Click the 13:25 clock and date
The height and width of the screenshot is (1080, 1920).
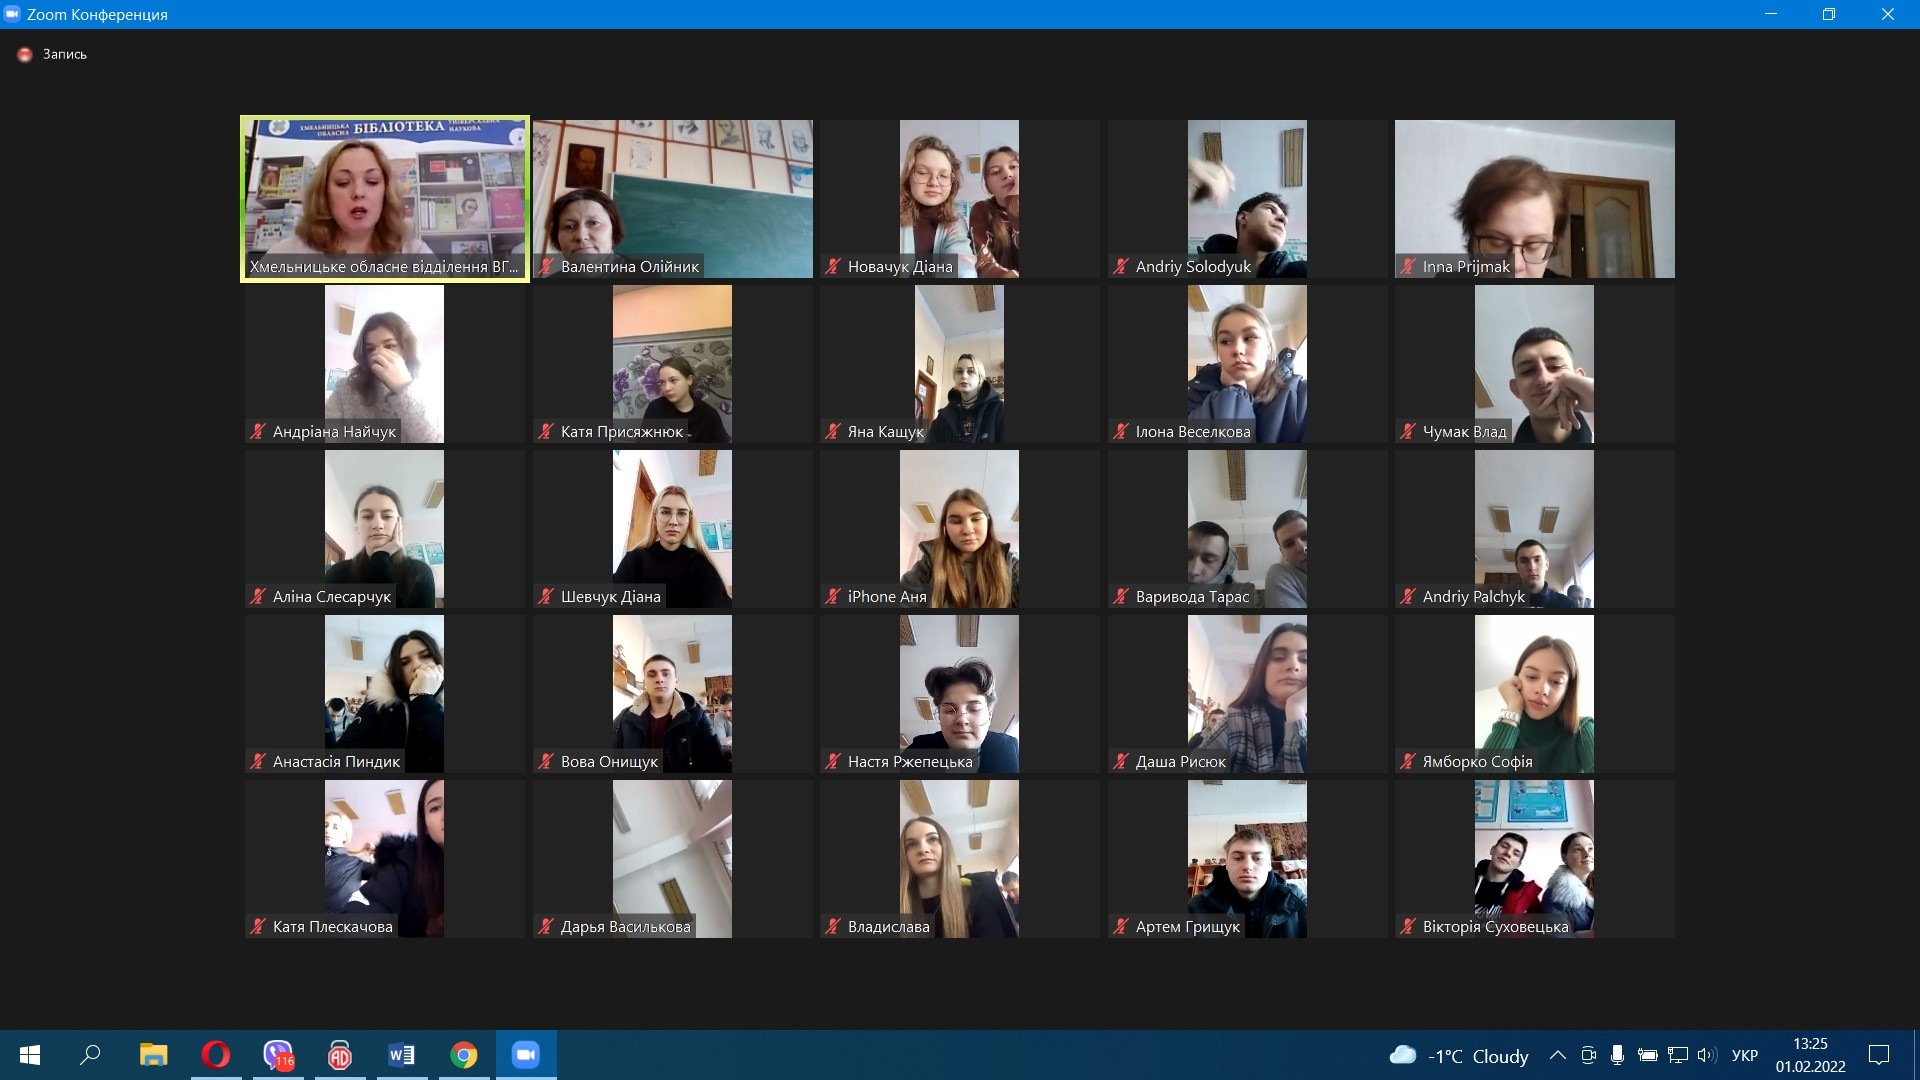pos(1810,1055)
